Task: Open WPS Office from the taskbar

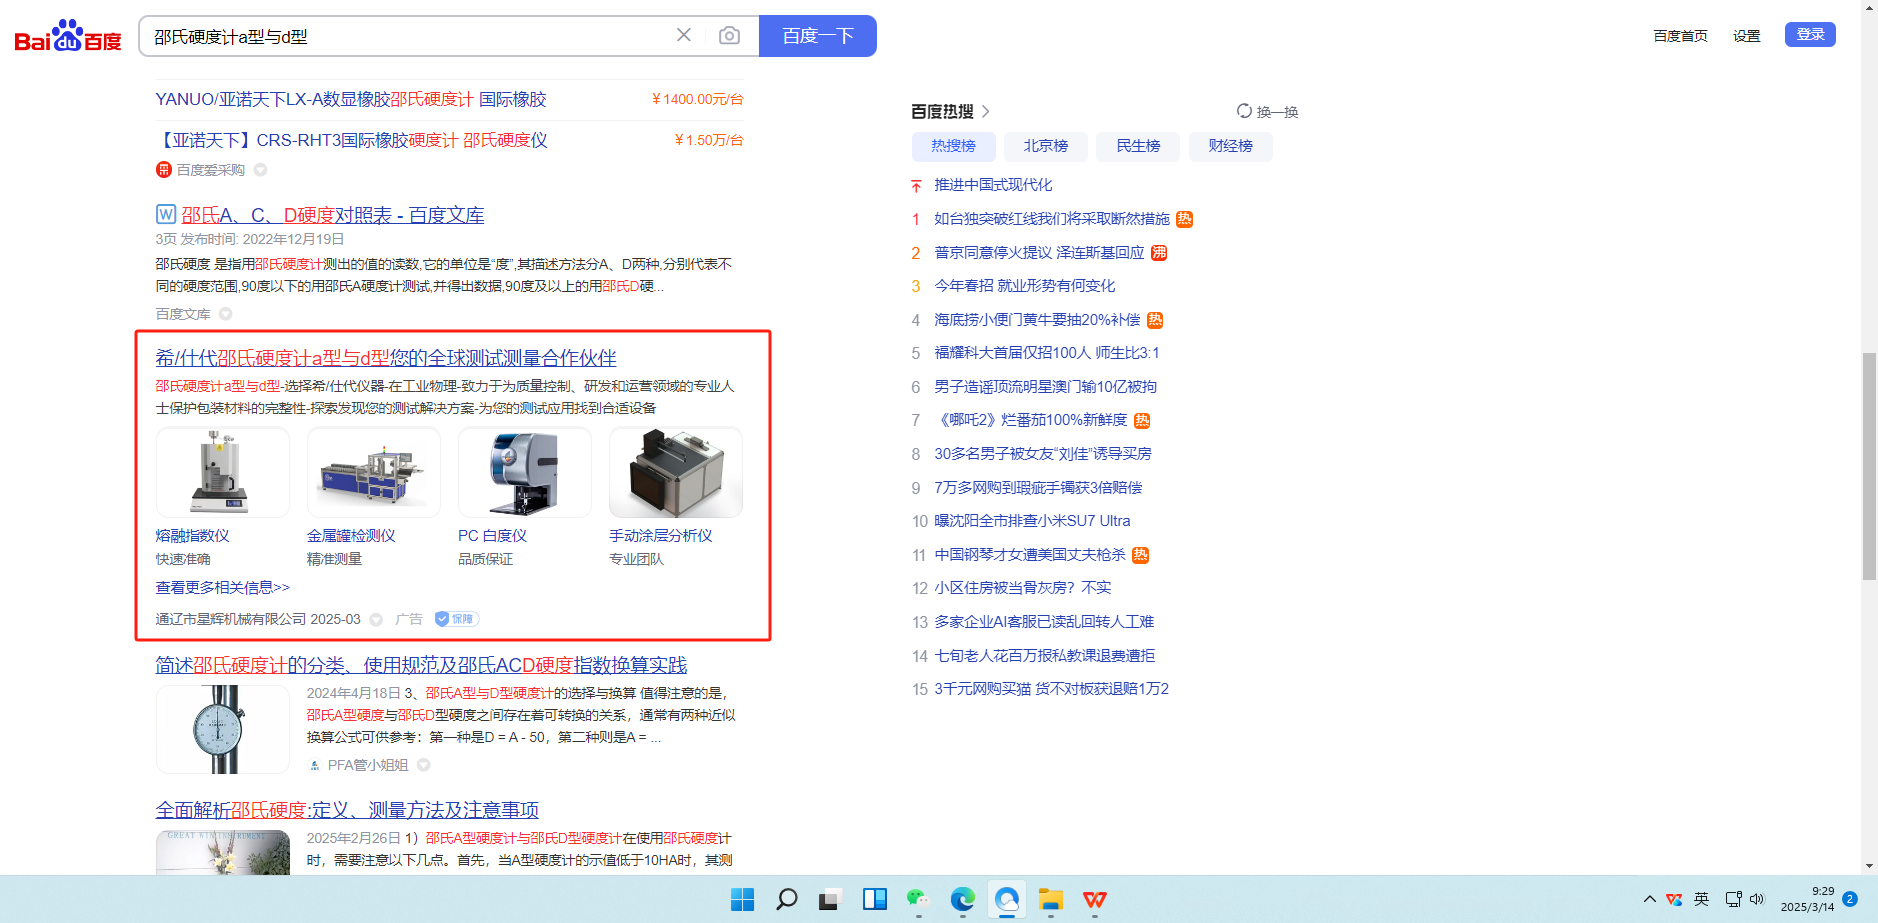Action: coord(1095,899)
